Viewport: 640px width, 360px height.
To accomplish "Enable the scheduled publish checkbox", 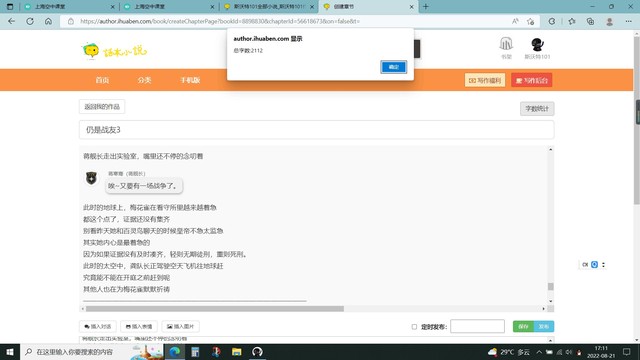I will [x=414, y=327].
